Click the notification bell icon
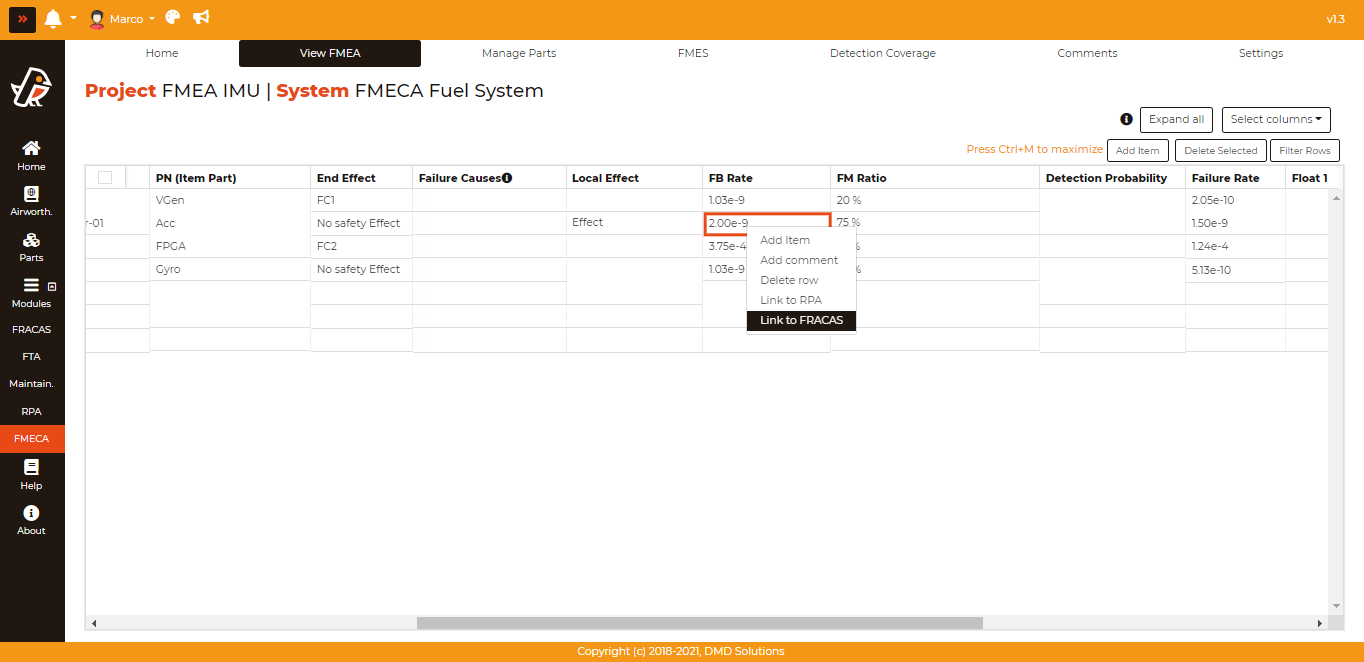1364x662 pixels. (x=53, y=18)
